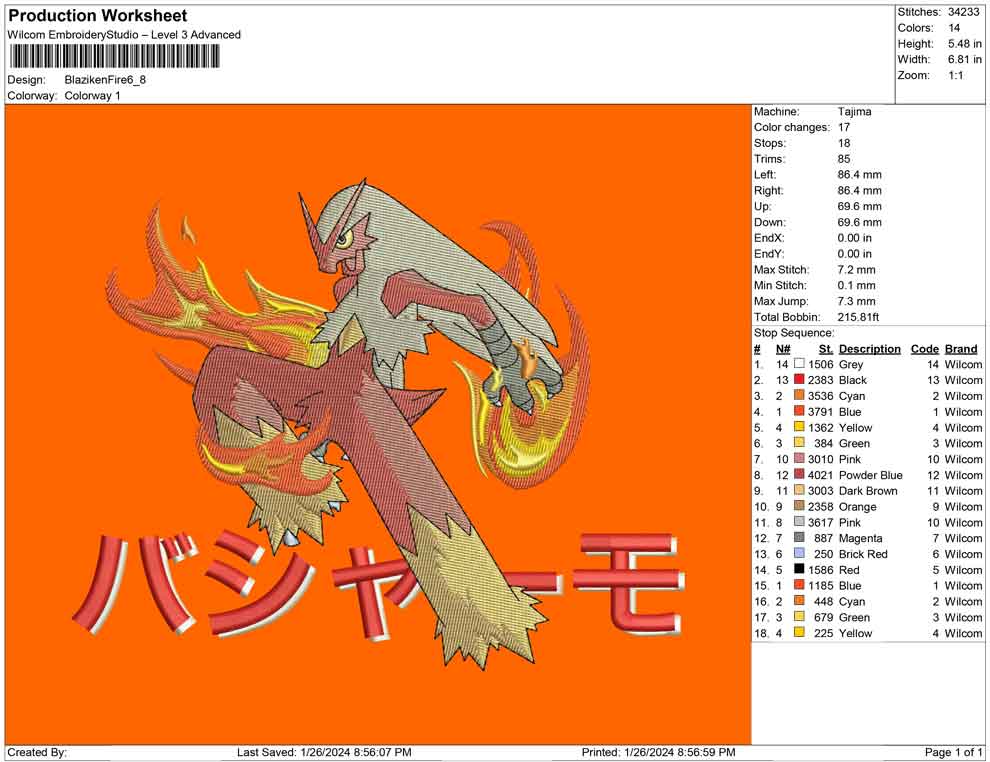Pick the swatch for 887 Magenta
990x762 pixels.
click(799, 537)
